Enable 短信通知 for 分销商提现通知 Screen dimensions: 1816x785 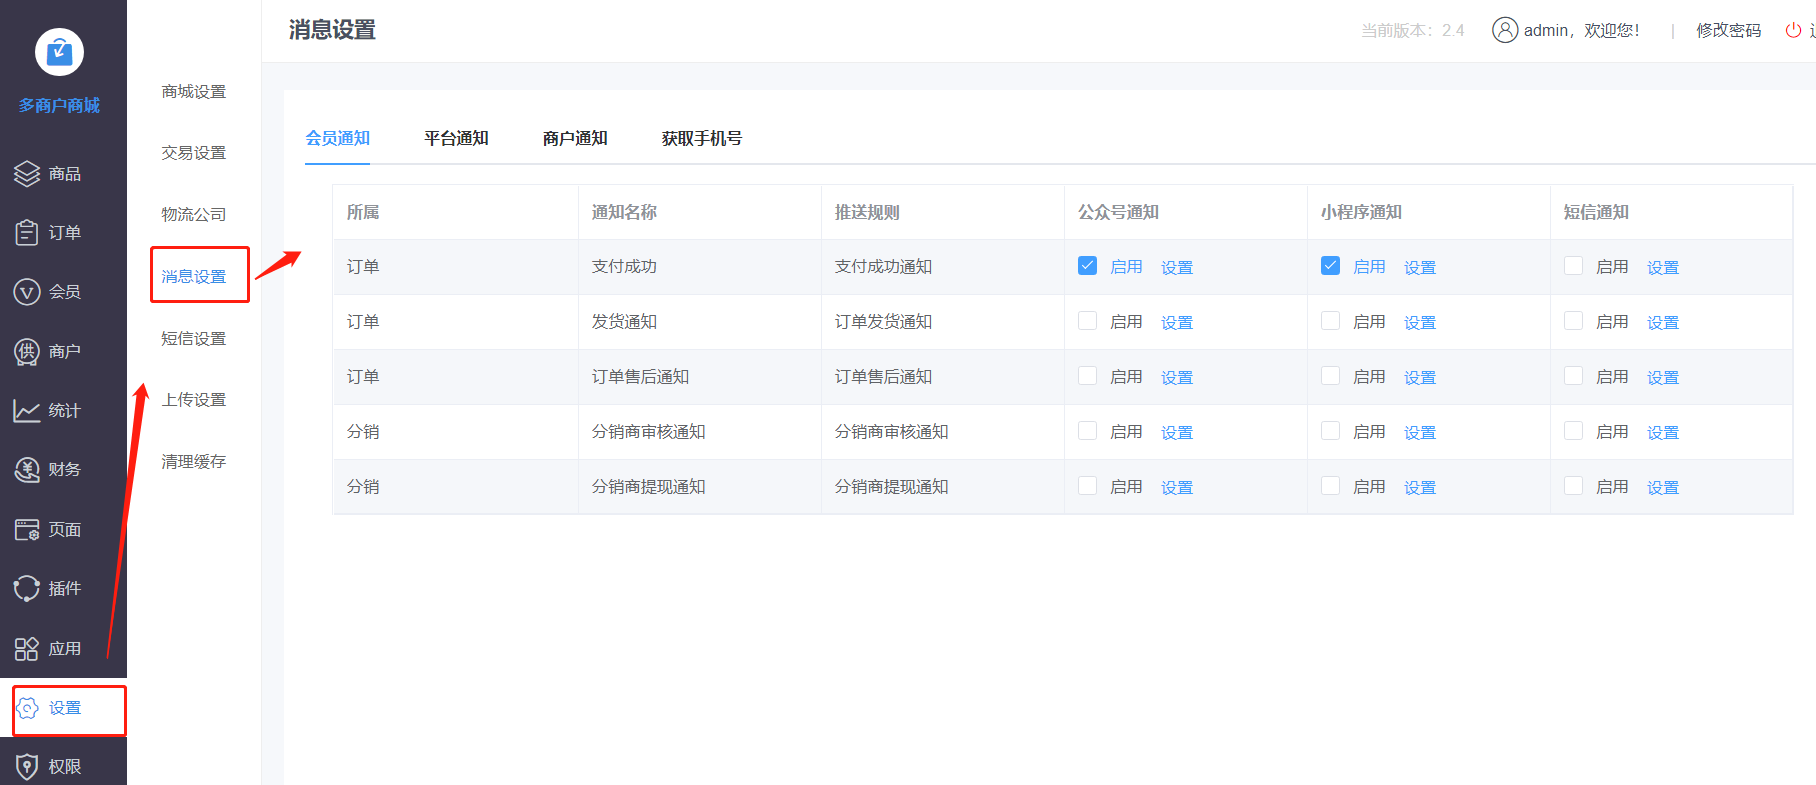coord(1574,486)
